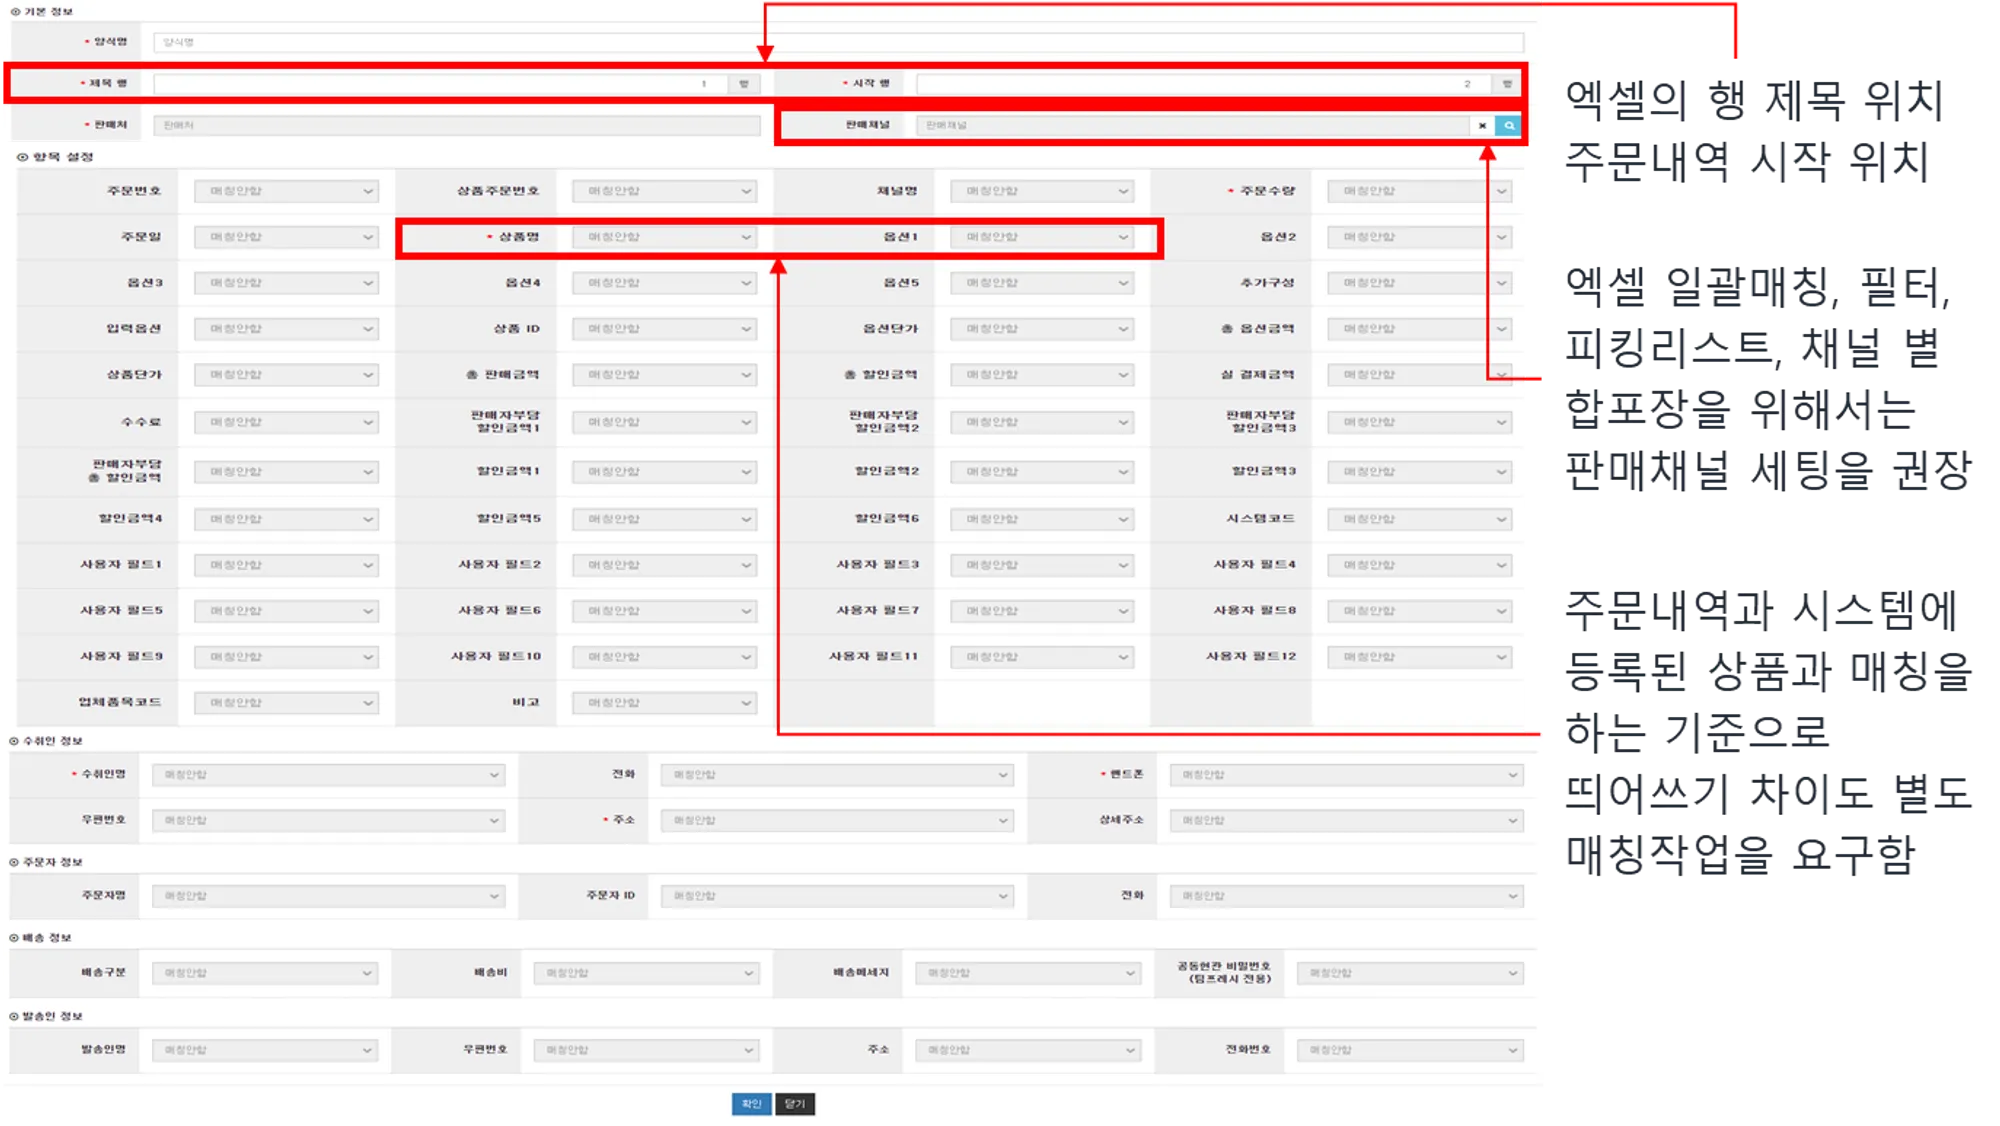The image size is (2000, 1126).
Task: Toggle the 발송인 정보 section icon
Action: pos(14,1016)
